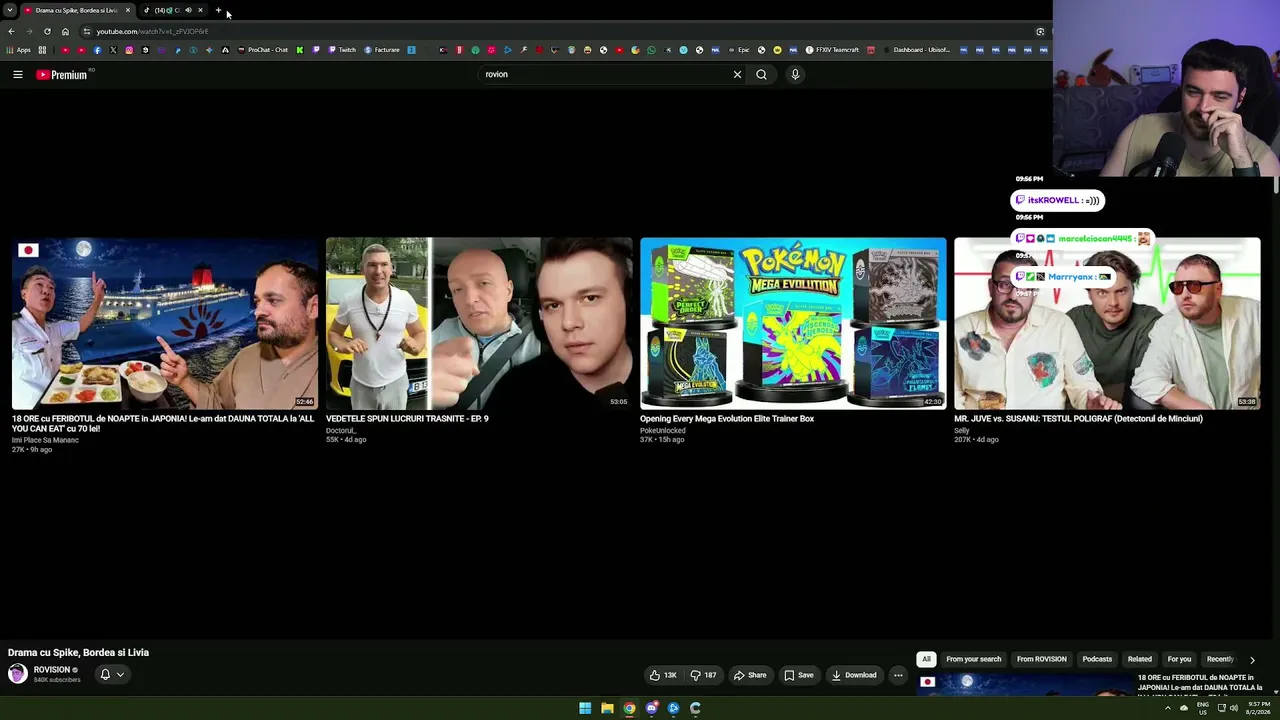Open the Japan ferry video thumbnail
This screenshot has height=720, width=1280.
pos(165,323)
